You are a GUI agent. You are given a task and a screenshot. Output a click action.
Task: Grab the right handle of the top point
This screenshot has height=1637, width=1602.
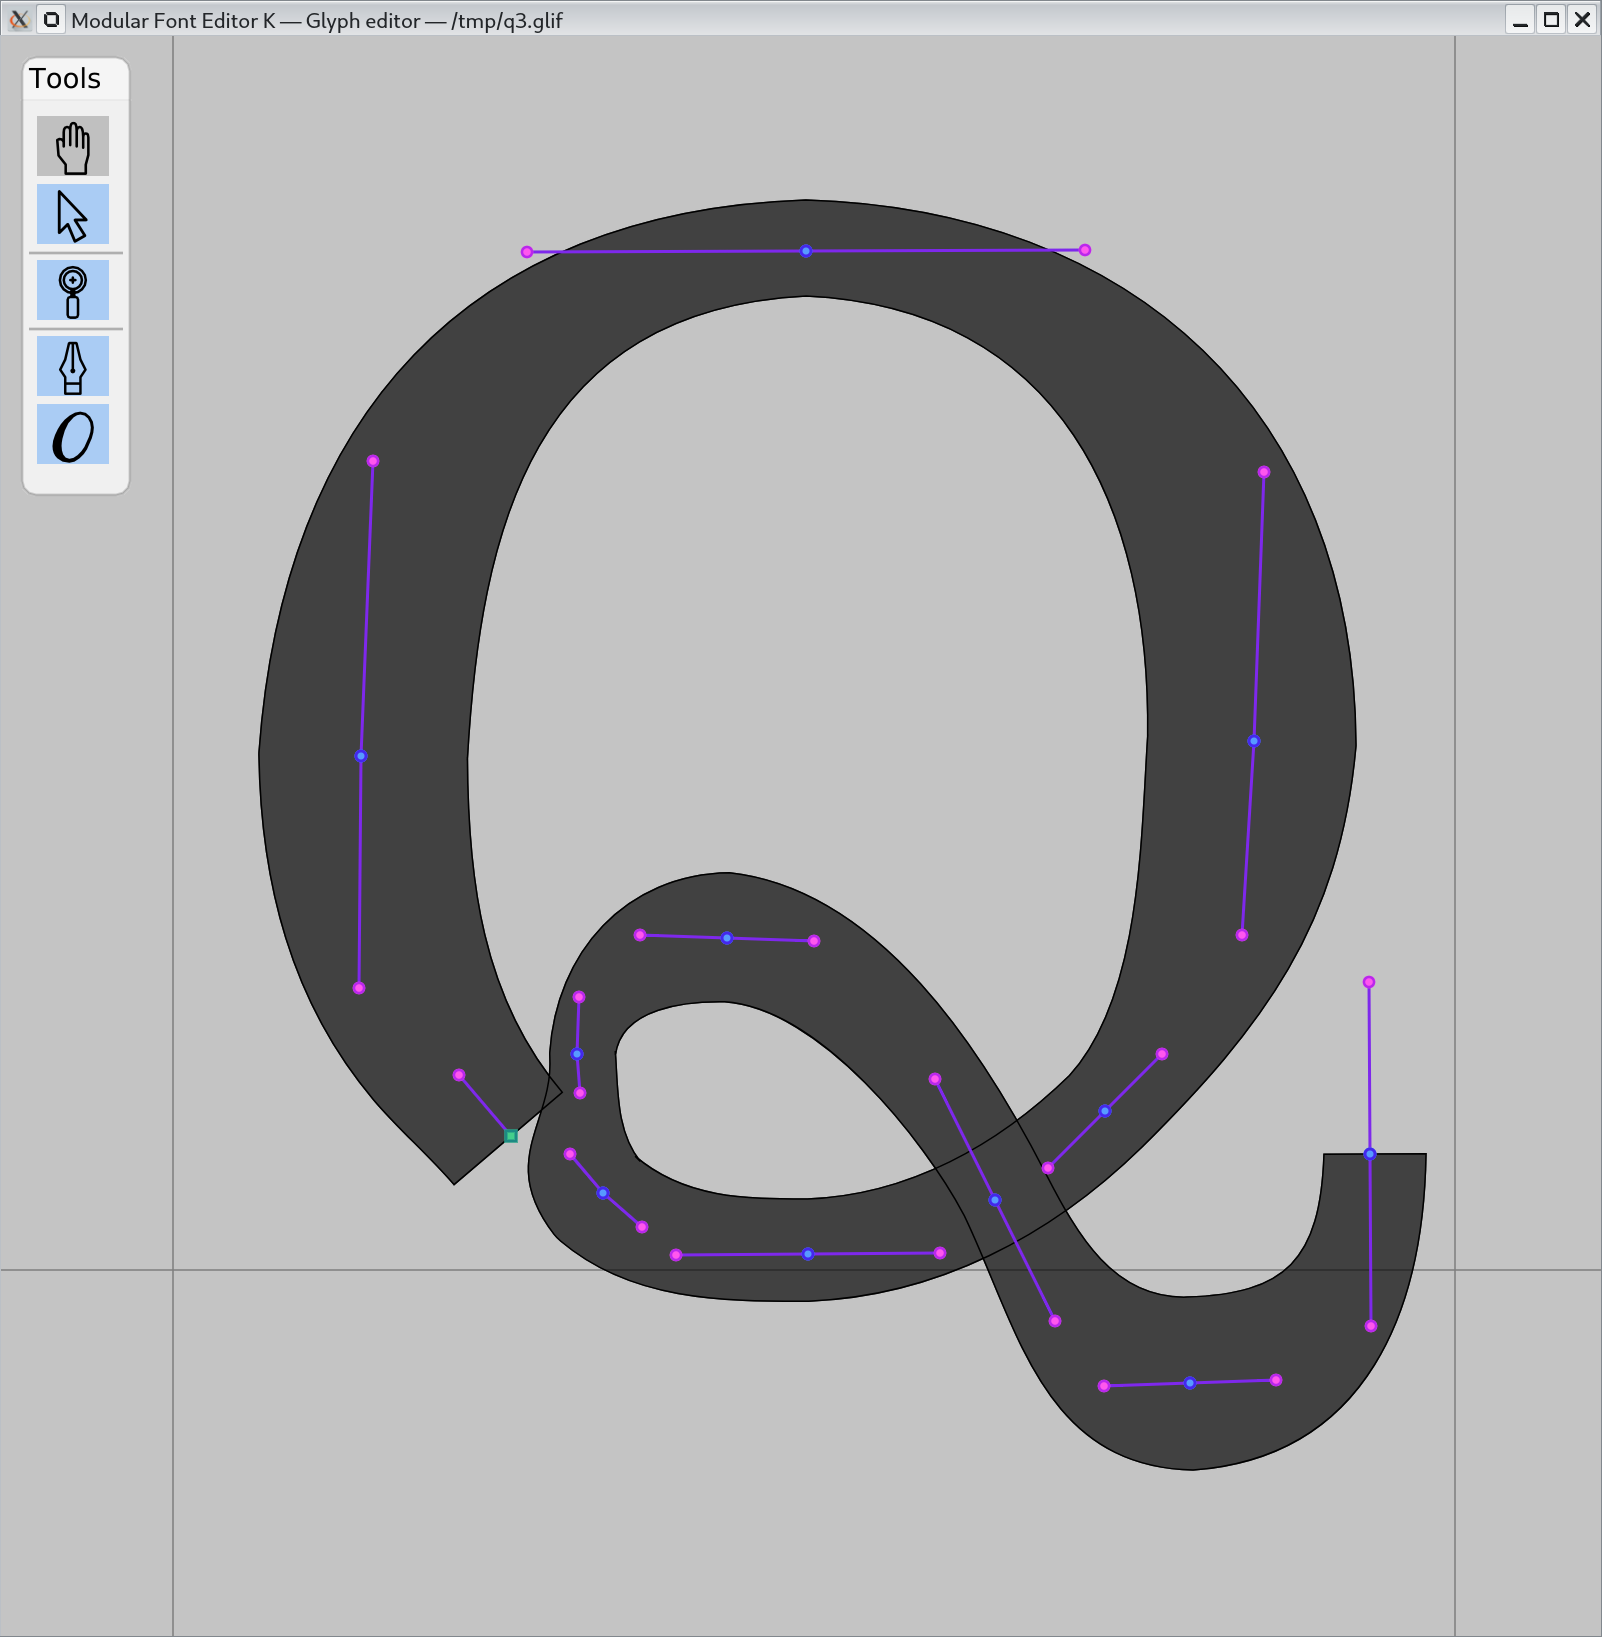1085,250
